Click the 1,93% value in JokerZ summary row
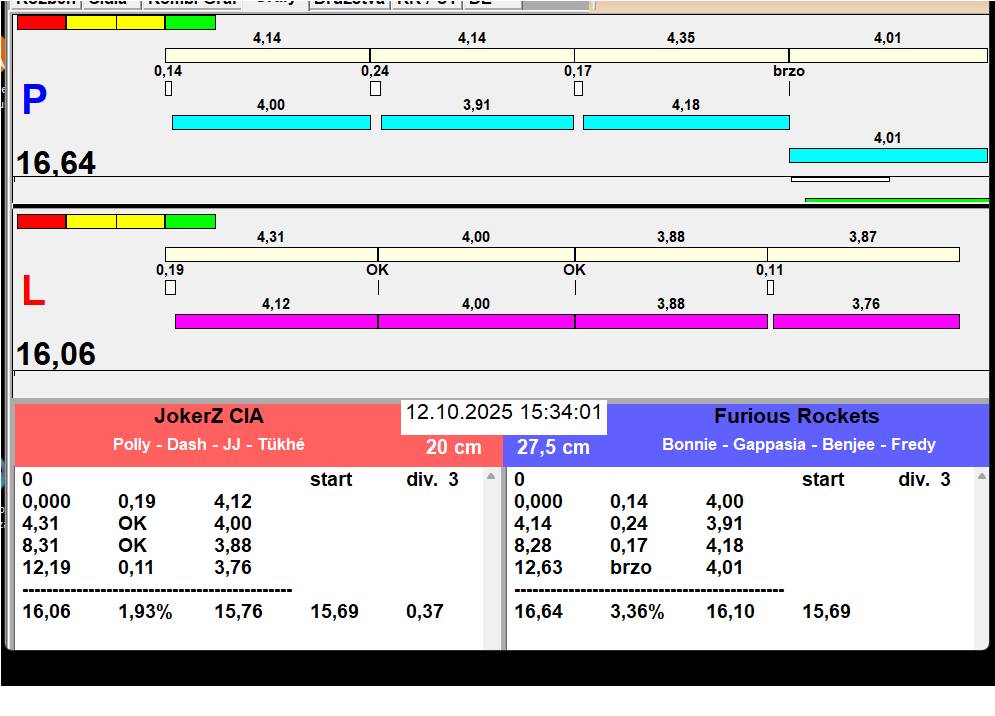 pos(145,611)
